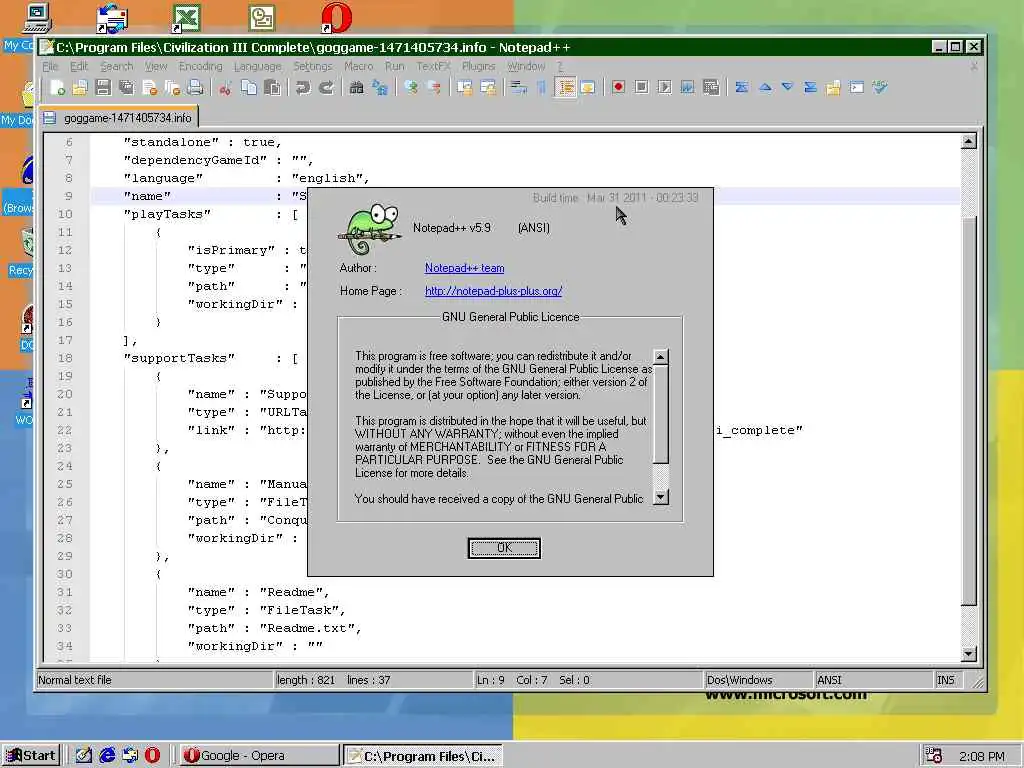This screenshot has height=768, width=1024.
Task: Click the Close document toolbar icon
Action: click(x=150, y=88)
